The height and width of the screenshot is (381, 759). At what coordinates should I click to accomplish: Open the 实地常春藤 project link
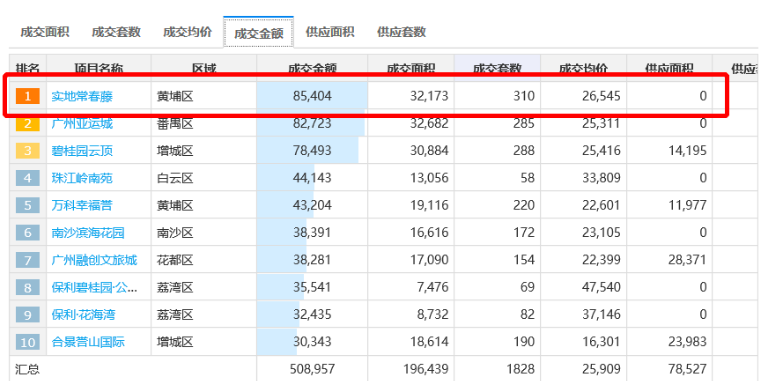[x=82, y=96]
